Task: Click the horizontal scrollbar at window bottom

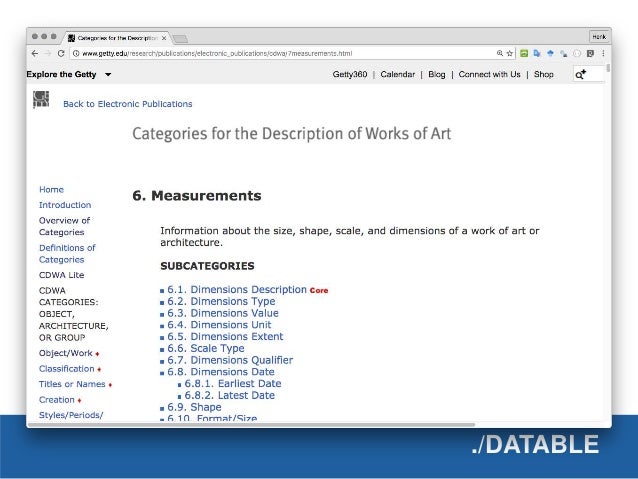Action: 251,424
